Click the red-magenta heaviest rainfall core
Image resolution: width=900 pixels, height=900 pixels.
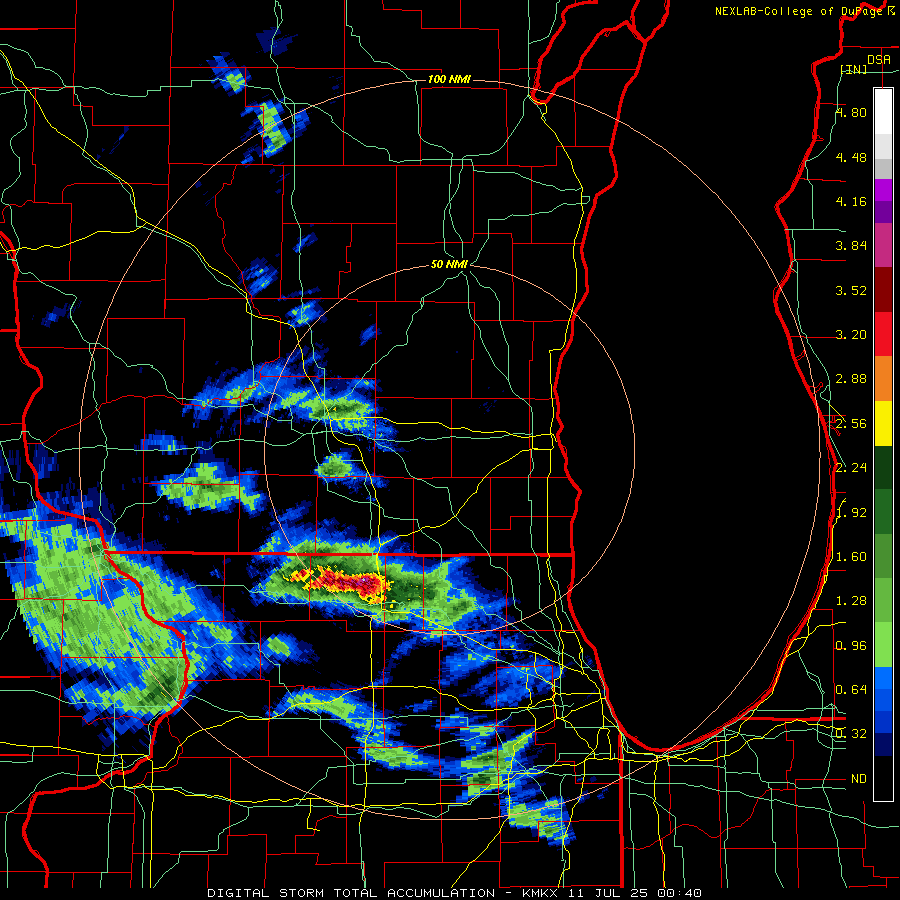click(x=344, y=581)
